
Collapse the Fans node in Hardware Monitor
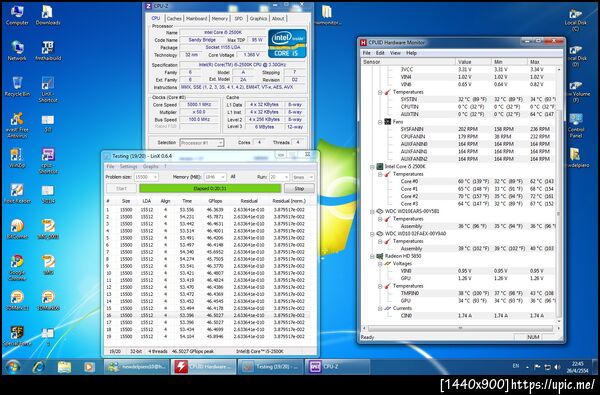(380, 122)
